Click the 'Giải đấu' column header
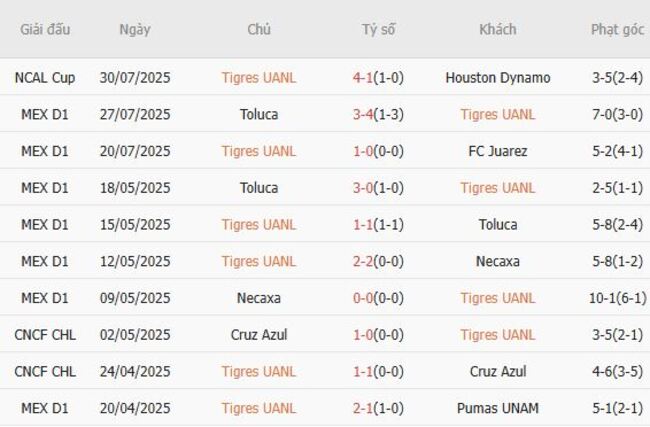 [x=45, y=29]
